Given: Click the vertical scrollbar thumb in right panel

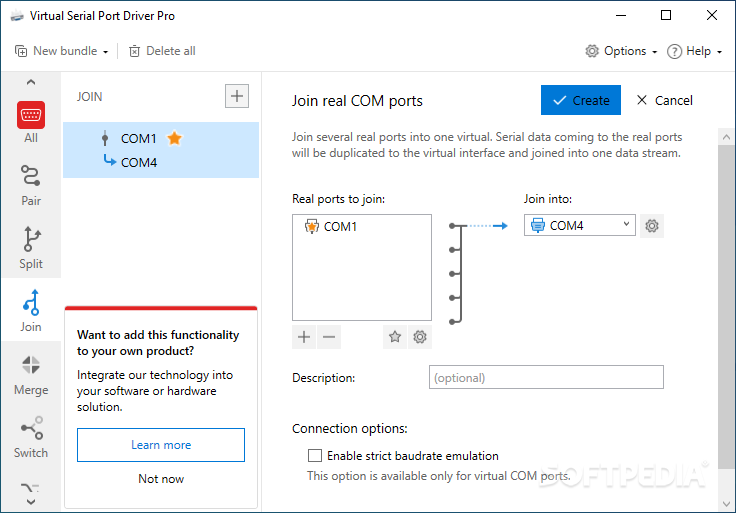Looking at the screenshot, I should click(726, 305).
